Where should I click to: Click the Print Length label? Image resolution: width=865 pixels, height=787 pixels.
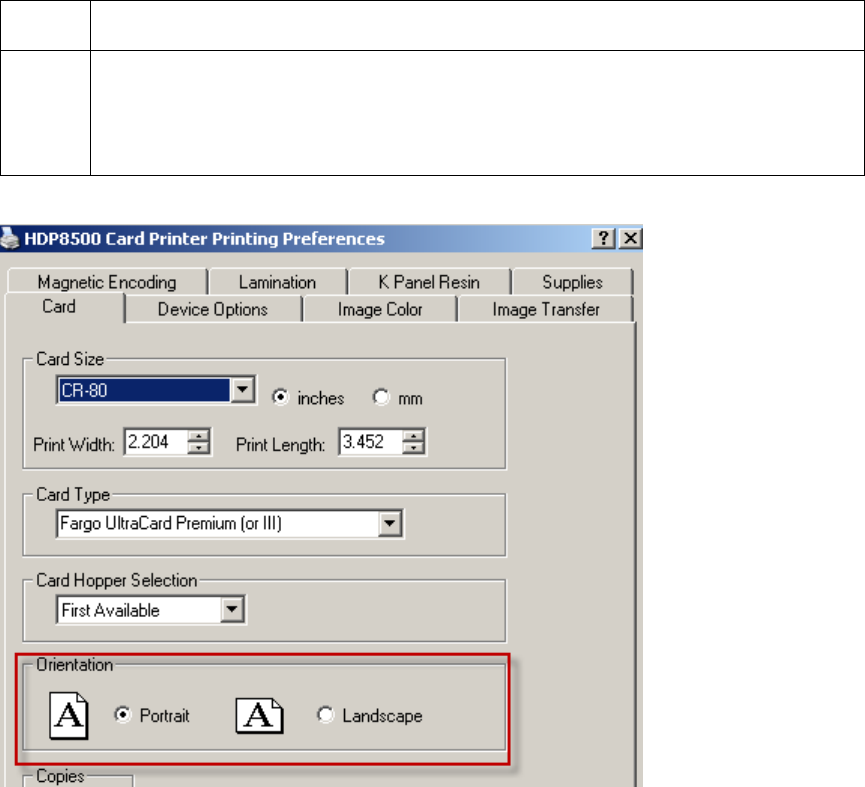[281, 445]
